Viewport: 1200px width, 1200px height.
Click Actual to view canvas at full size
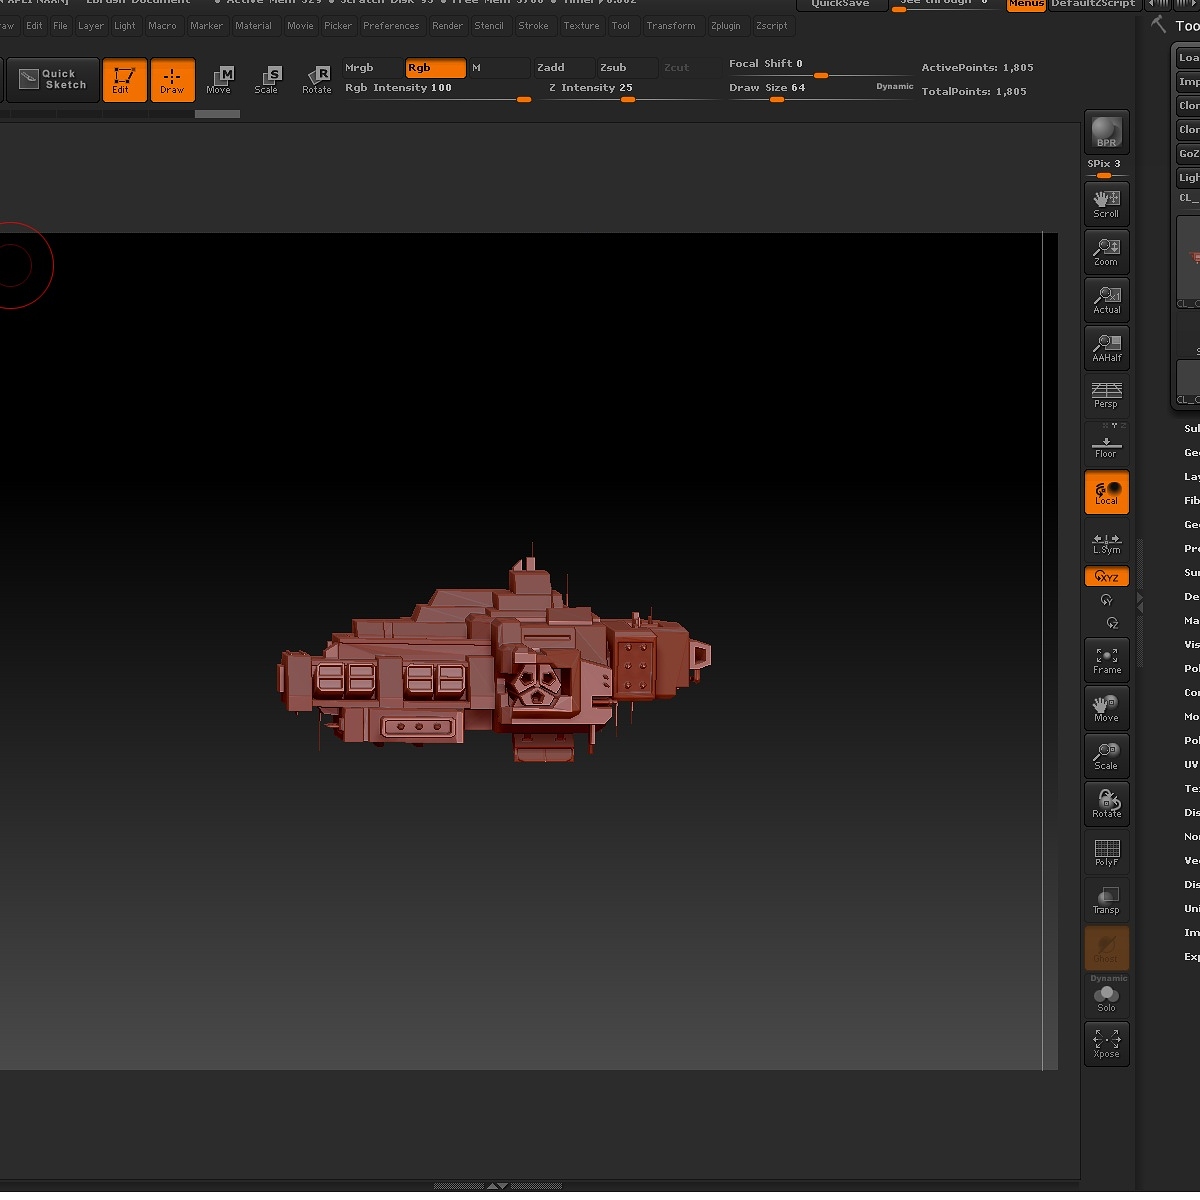click(x=1106, y=300)
